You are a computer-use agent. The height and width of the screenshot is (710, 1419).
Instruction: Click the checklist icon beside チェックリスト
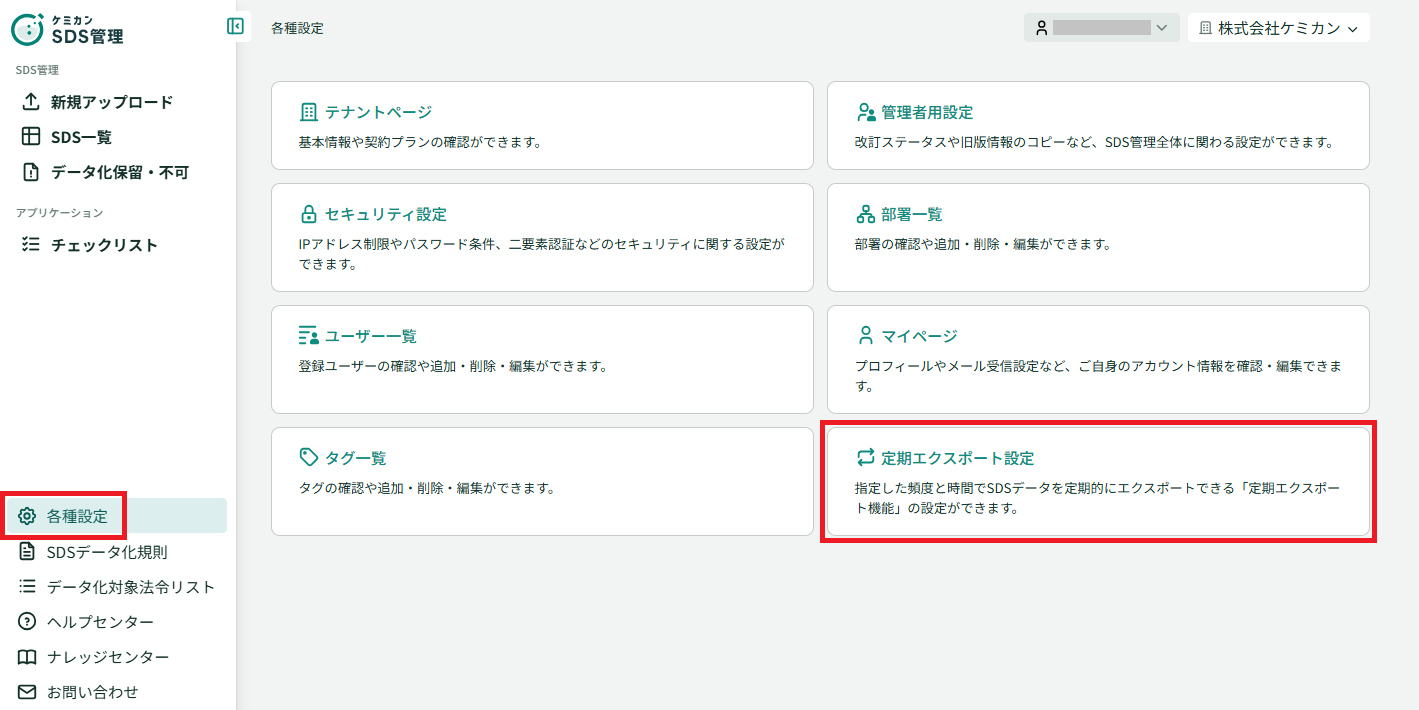[x=31, y=245]
